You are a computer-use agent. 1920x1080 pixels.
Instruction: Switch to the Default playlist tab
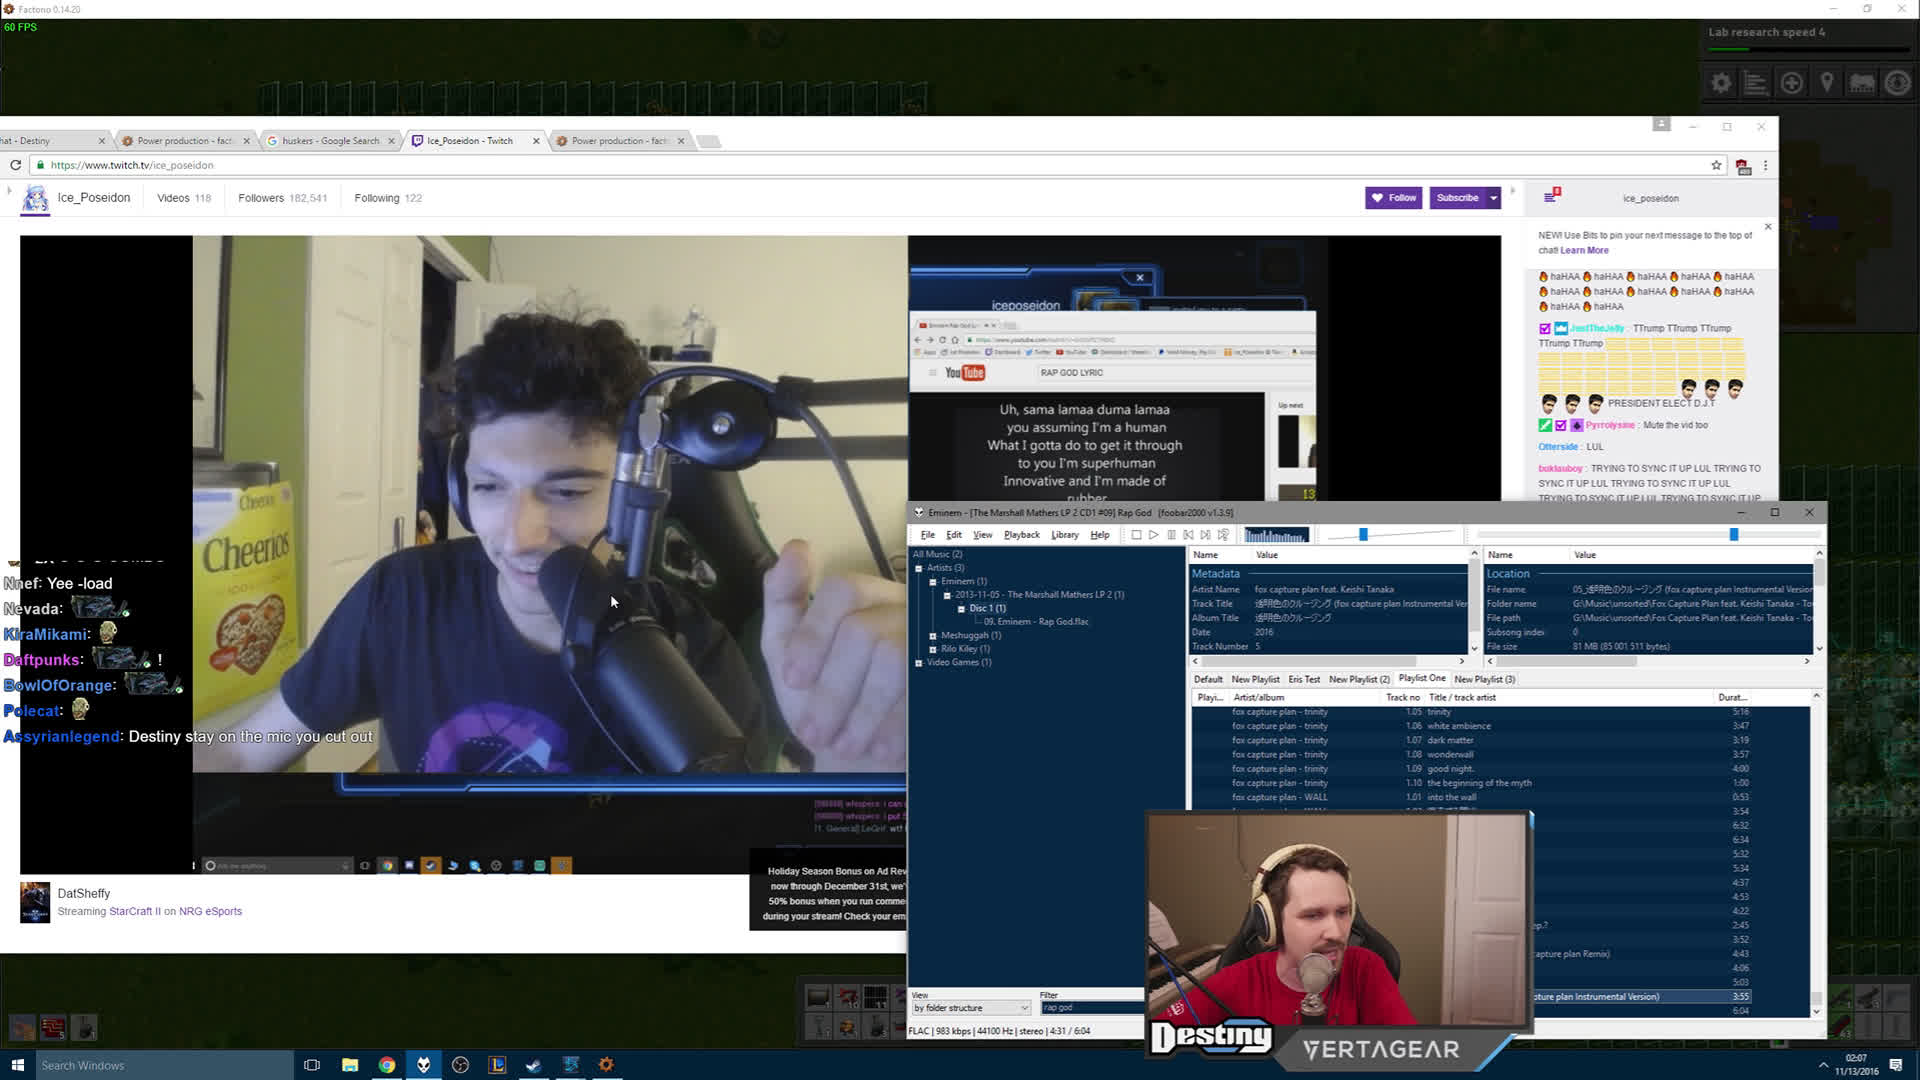pyautogui.click(x=1208, y=679)
